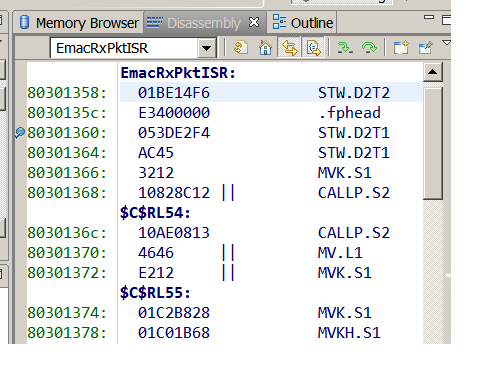Select address 80301366:

[67, 173]
